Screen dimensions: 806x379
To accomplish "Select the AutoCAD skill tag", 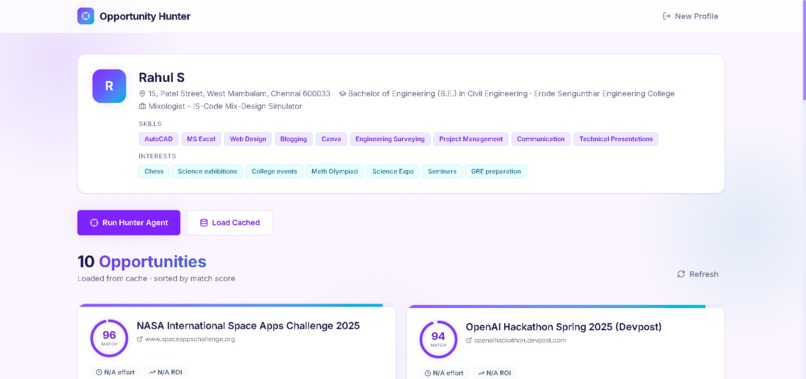I will point(158,139).
